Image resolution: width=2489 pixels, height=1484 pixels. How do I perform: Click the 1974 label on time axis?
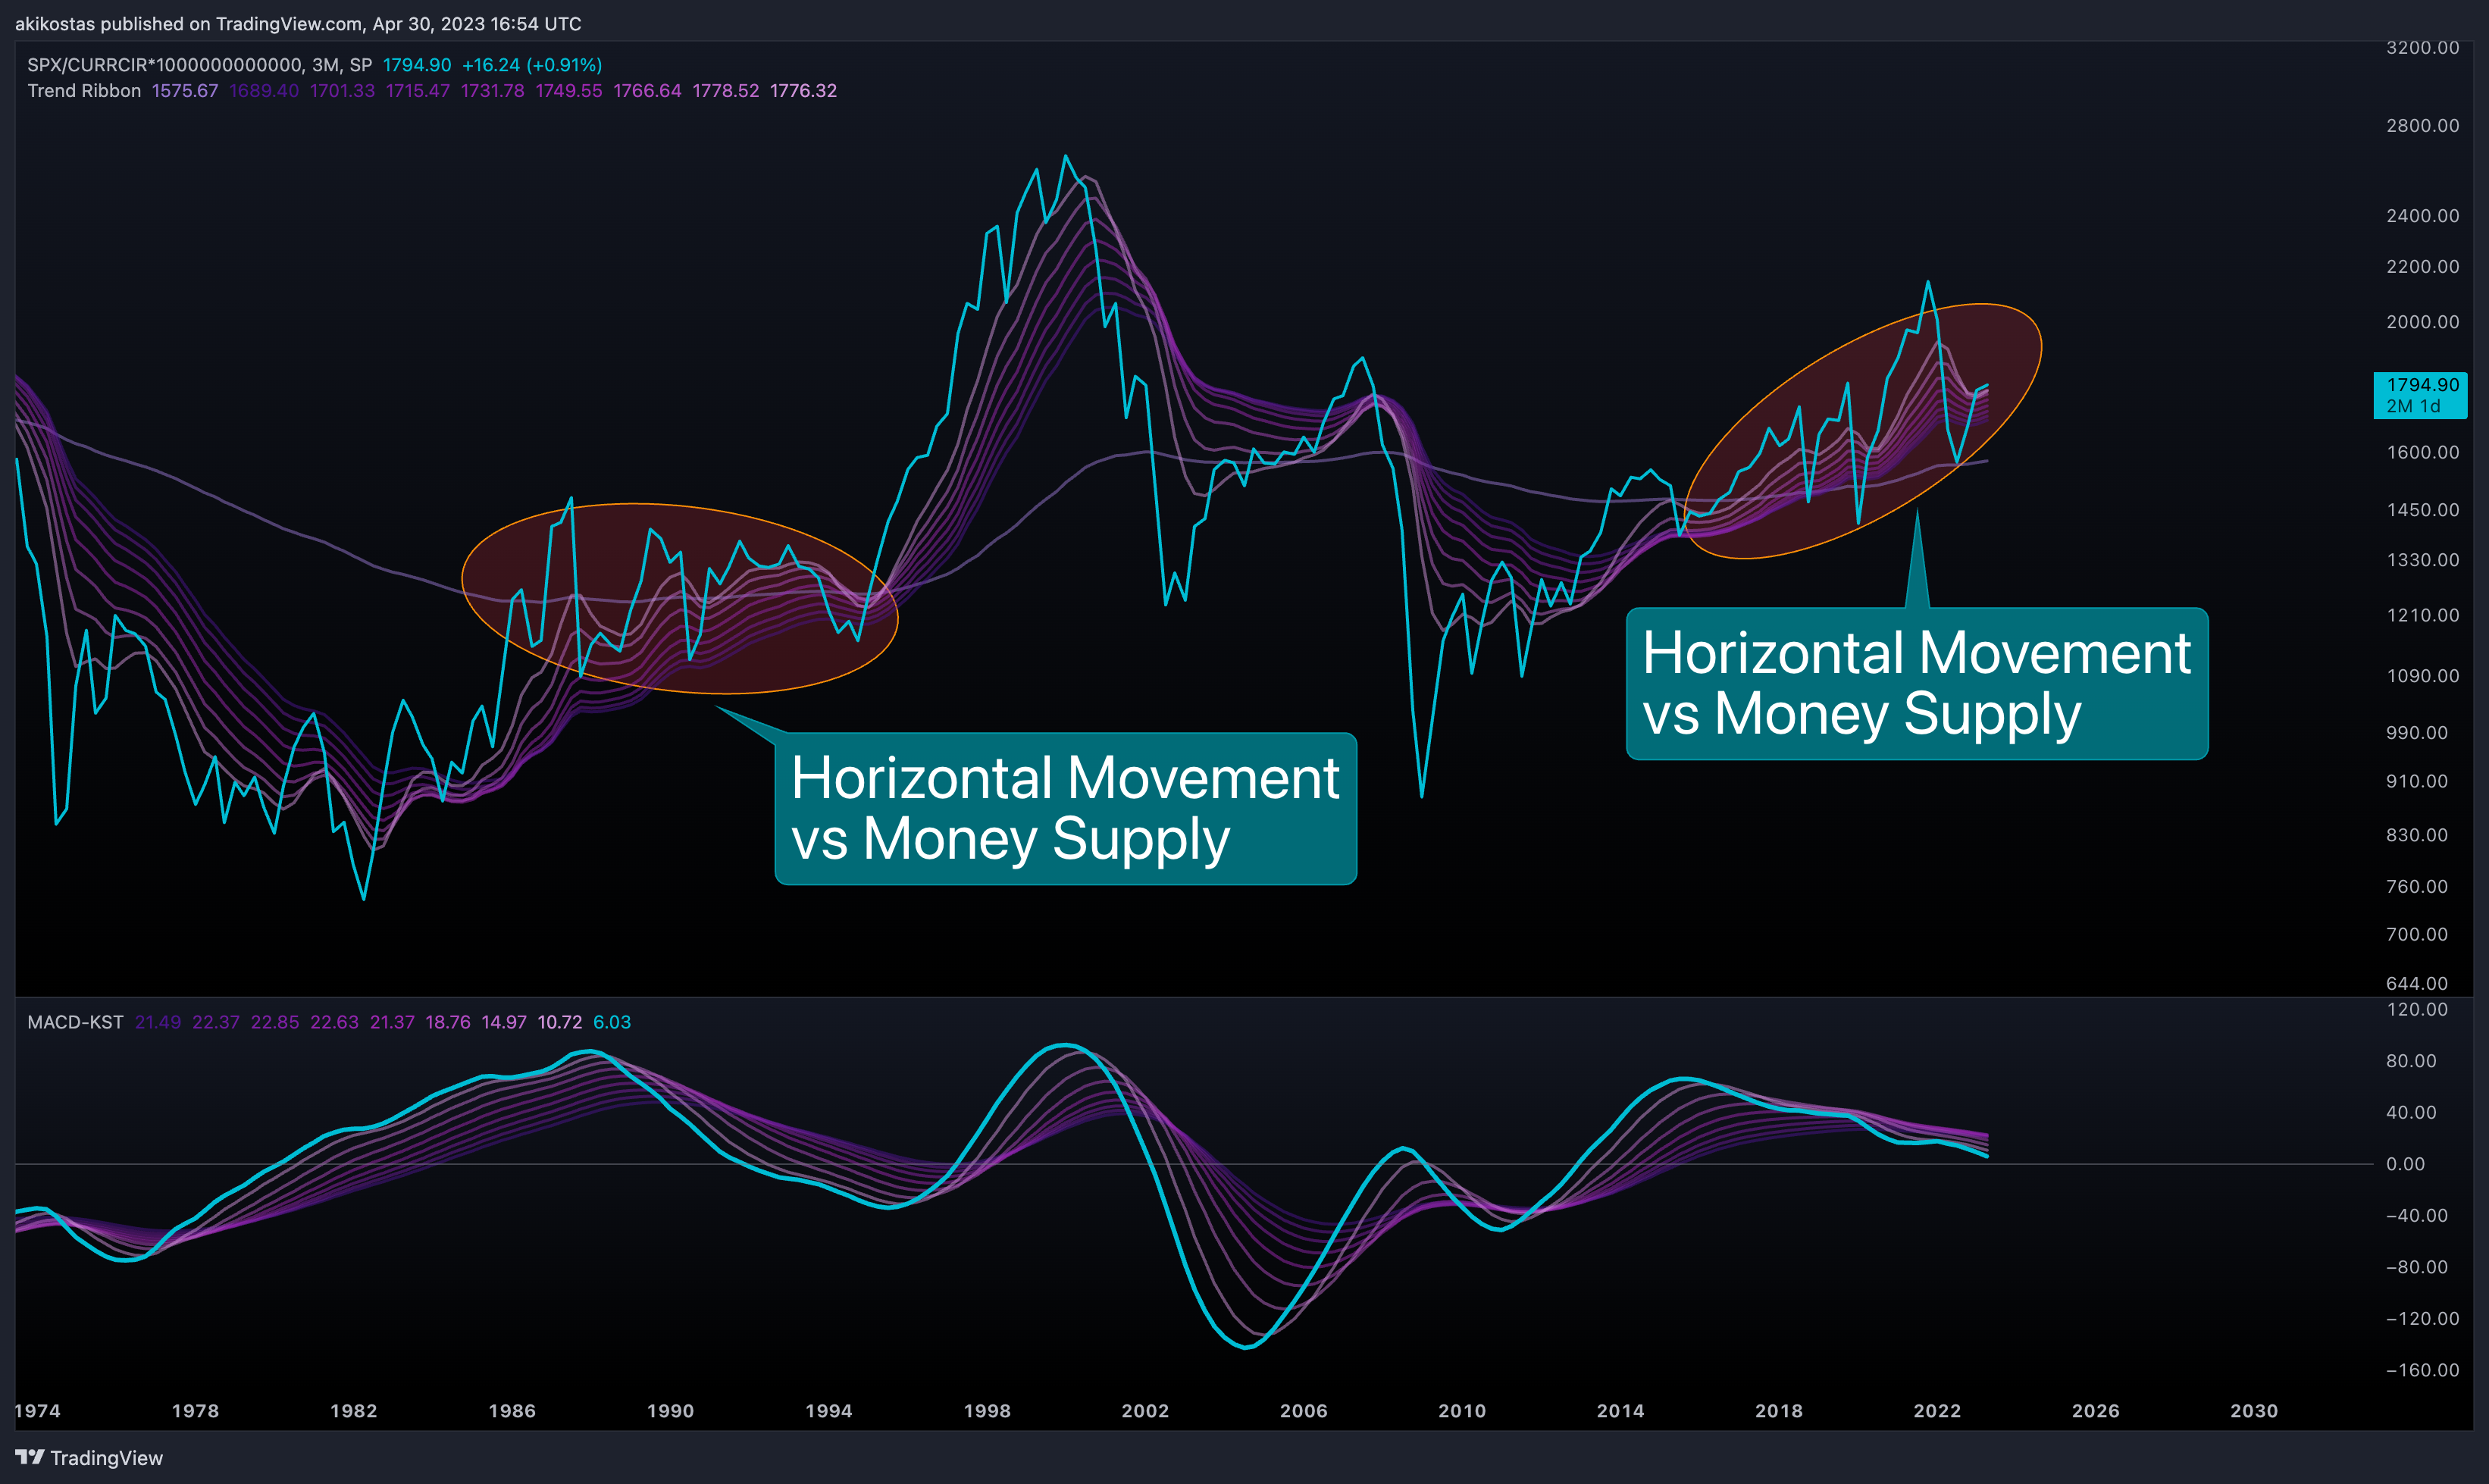(38, 1411)
